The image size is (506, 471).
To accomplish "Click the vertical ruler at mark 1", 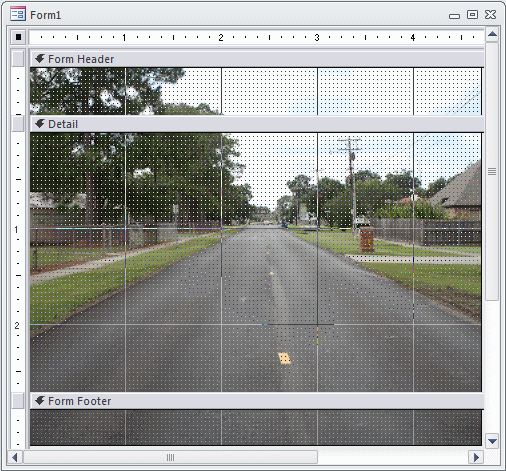I will (x=16, y=229).
